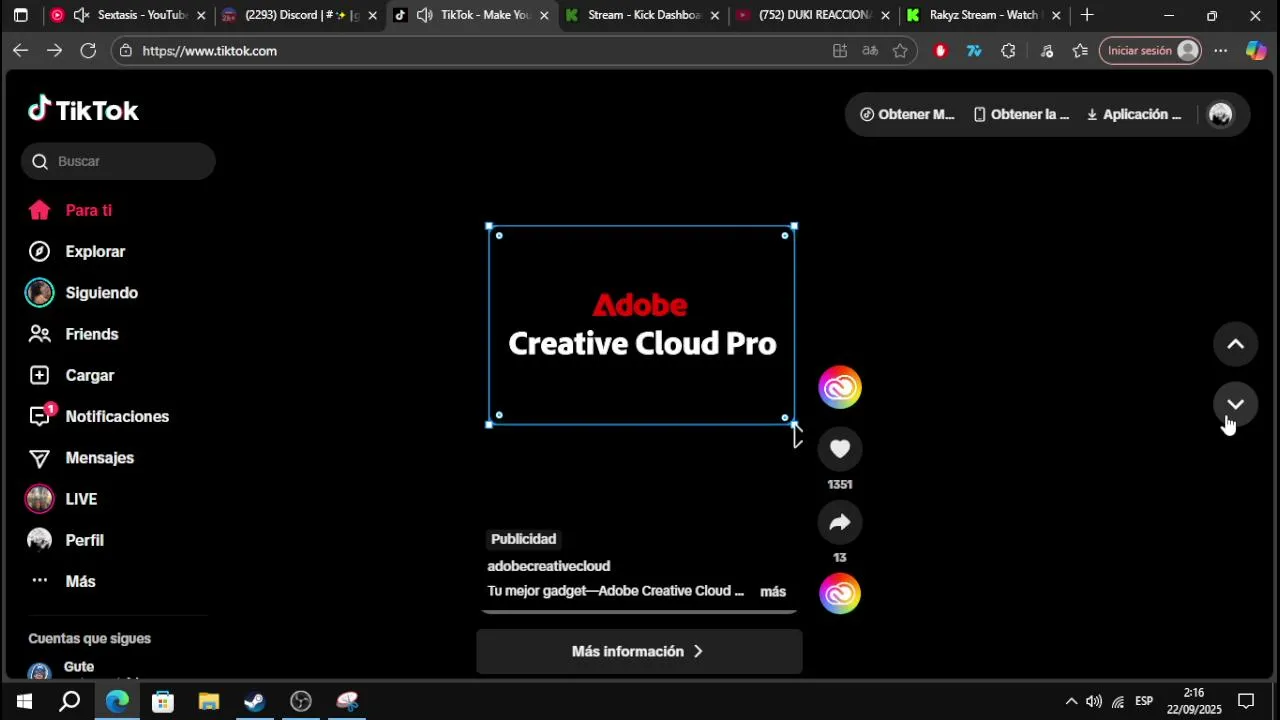Open the browser extensions puzzle icon
1280x720 pixels.
coord(1008,50)
